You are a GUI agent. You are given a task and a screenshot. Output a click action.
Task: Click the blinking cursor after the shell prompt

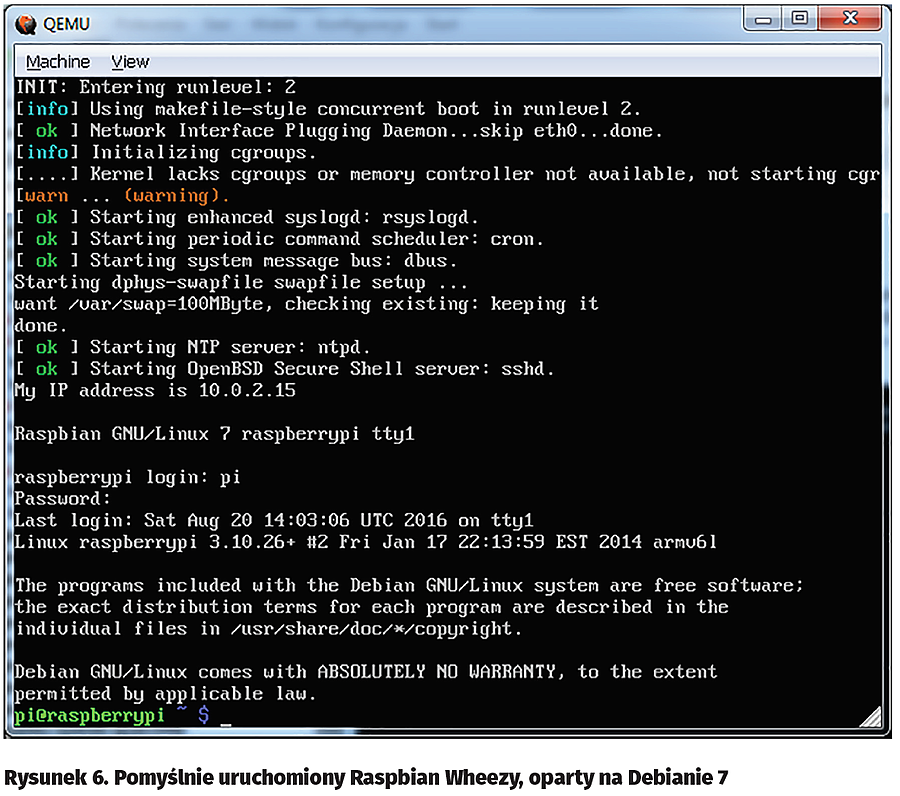pos(226,716)
